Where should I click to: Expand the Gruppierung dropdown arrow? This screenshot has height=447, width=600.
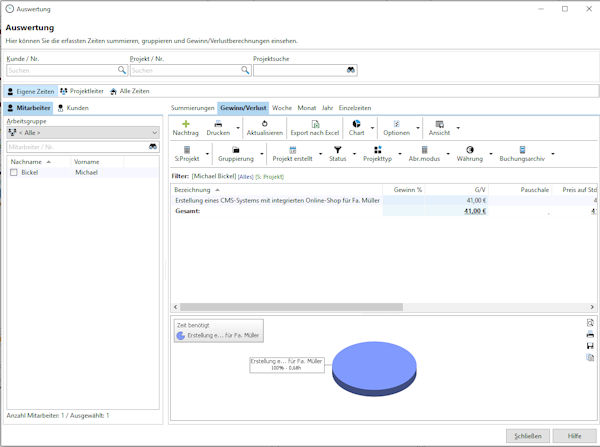tap(262, 154)
